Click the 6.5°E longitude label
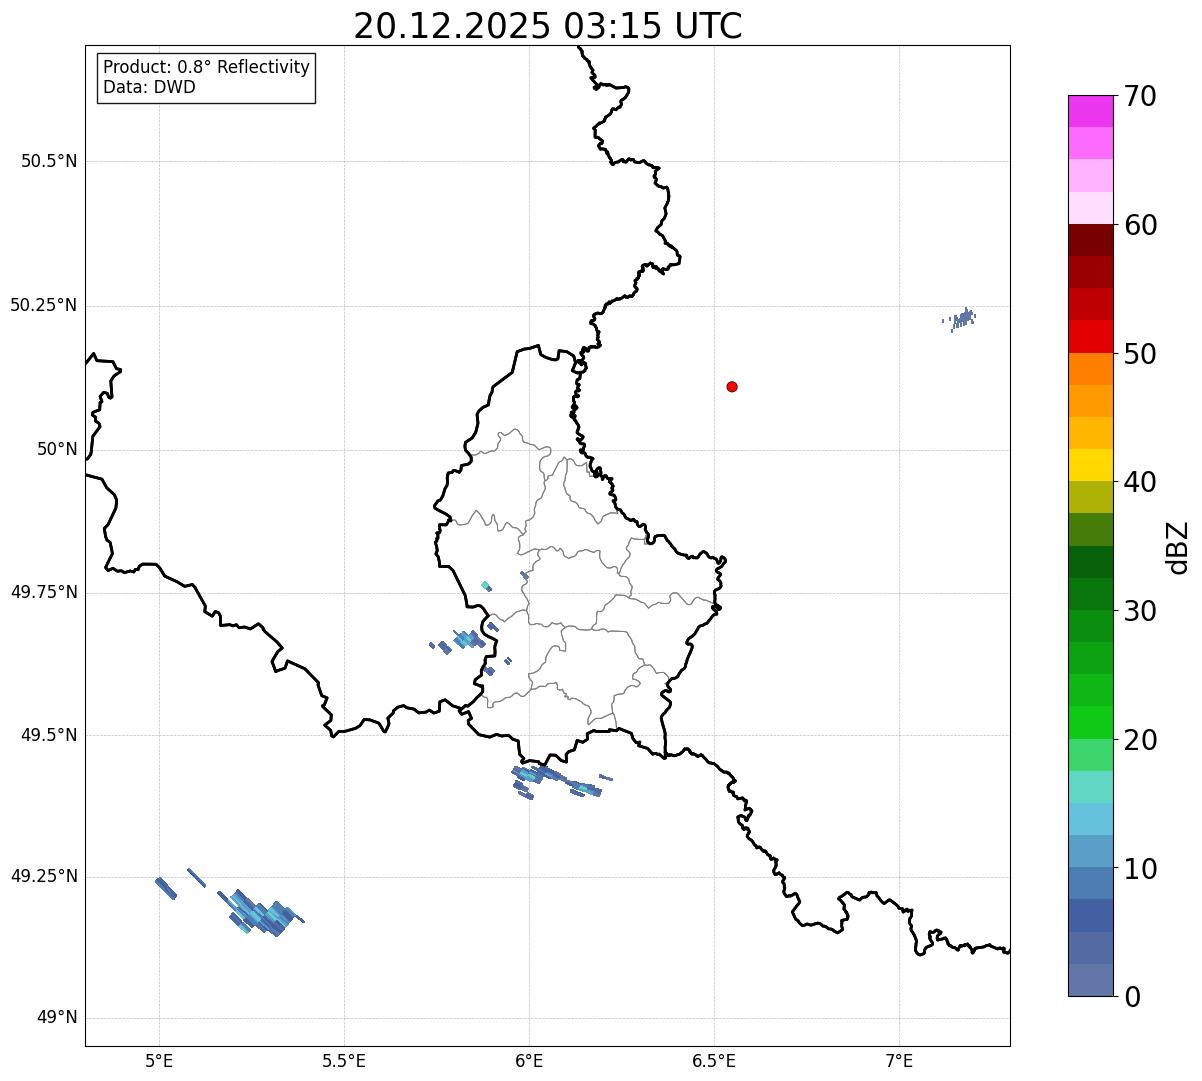This screenshot has height=1081, width=1202. 714,1061
